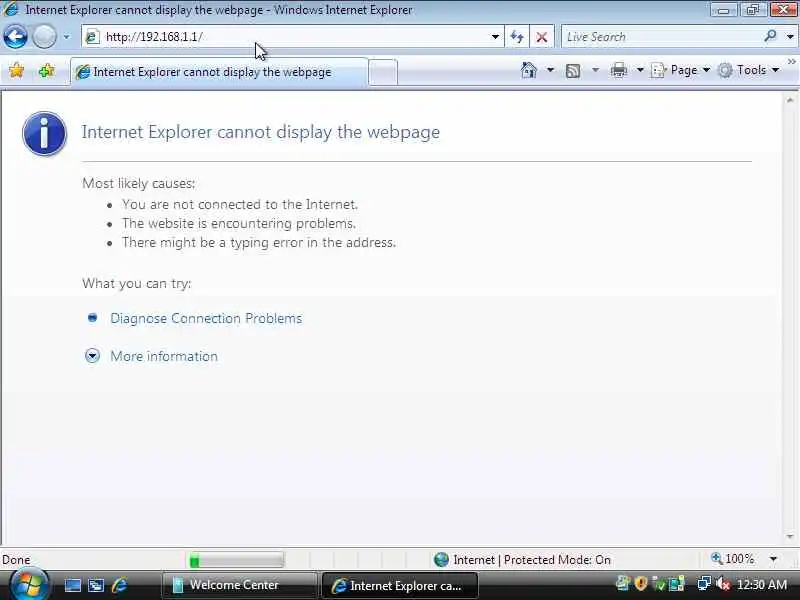Click the page icon in address bar
Screen dimensions: 800x600
pos(92,37)
